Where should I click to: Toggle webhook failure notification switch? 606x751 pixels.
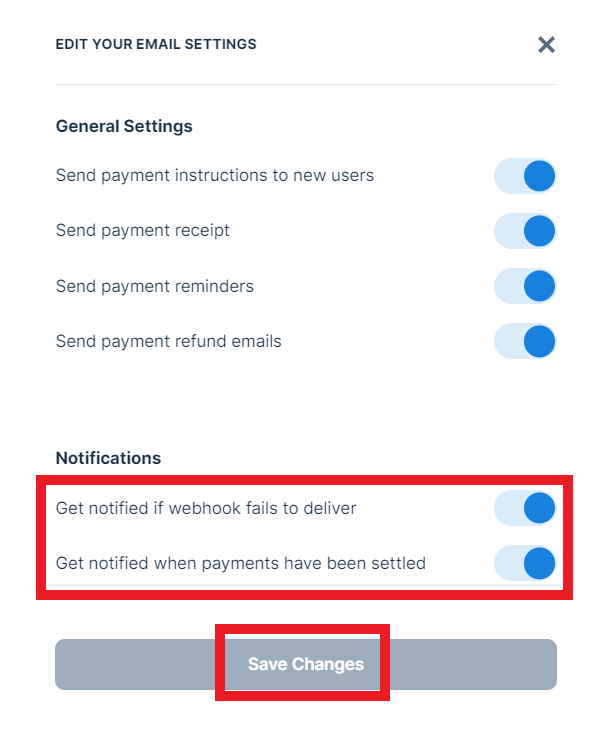(x=525, y=508)
